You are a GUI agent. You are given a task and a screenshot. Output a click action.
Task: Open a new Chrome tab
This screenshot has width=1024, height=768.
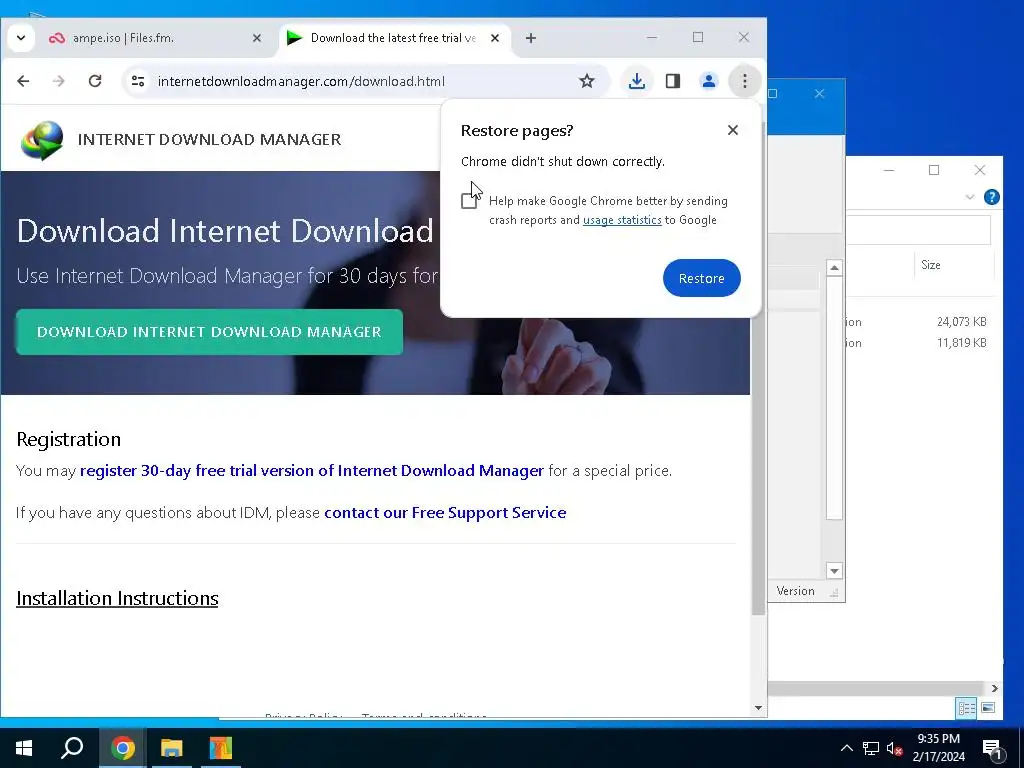pos(531,38)
